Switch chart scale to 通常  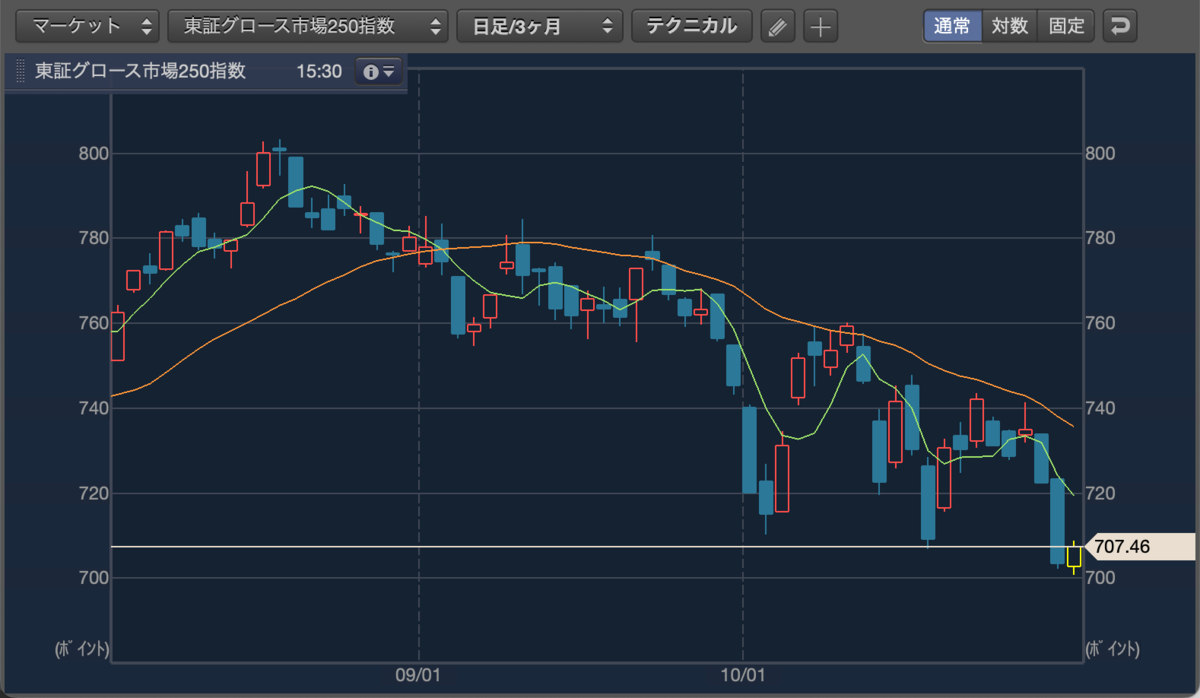(953, 26)
